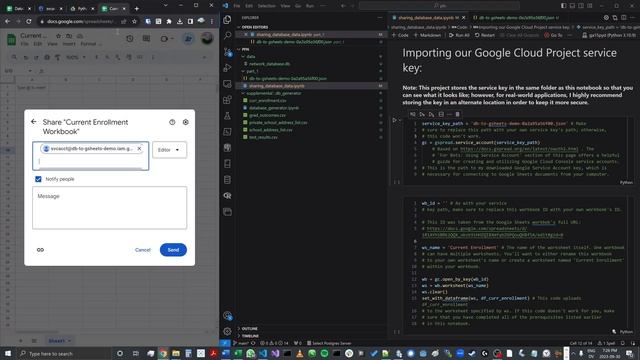Click the Message text box
Image resolution: width=640 pixels, height=360 pixels.
pos(109,208)
